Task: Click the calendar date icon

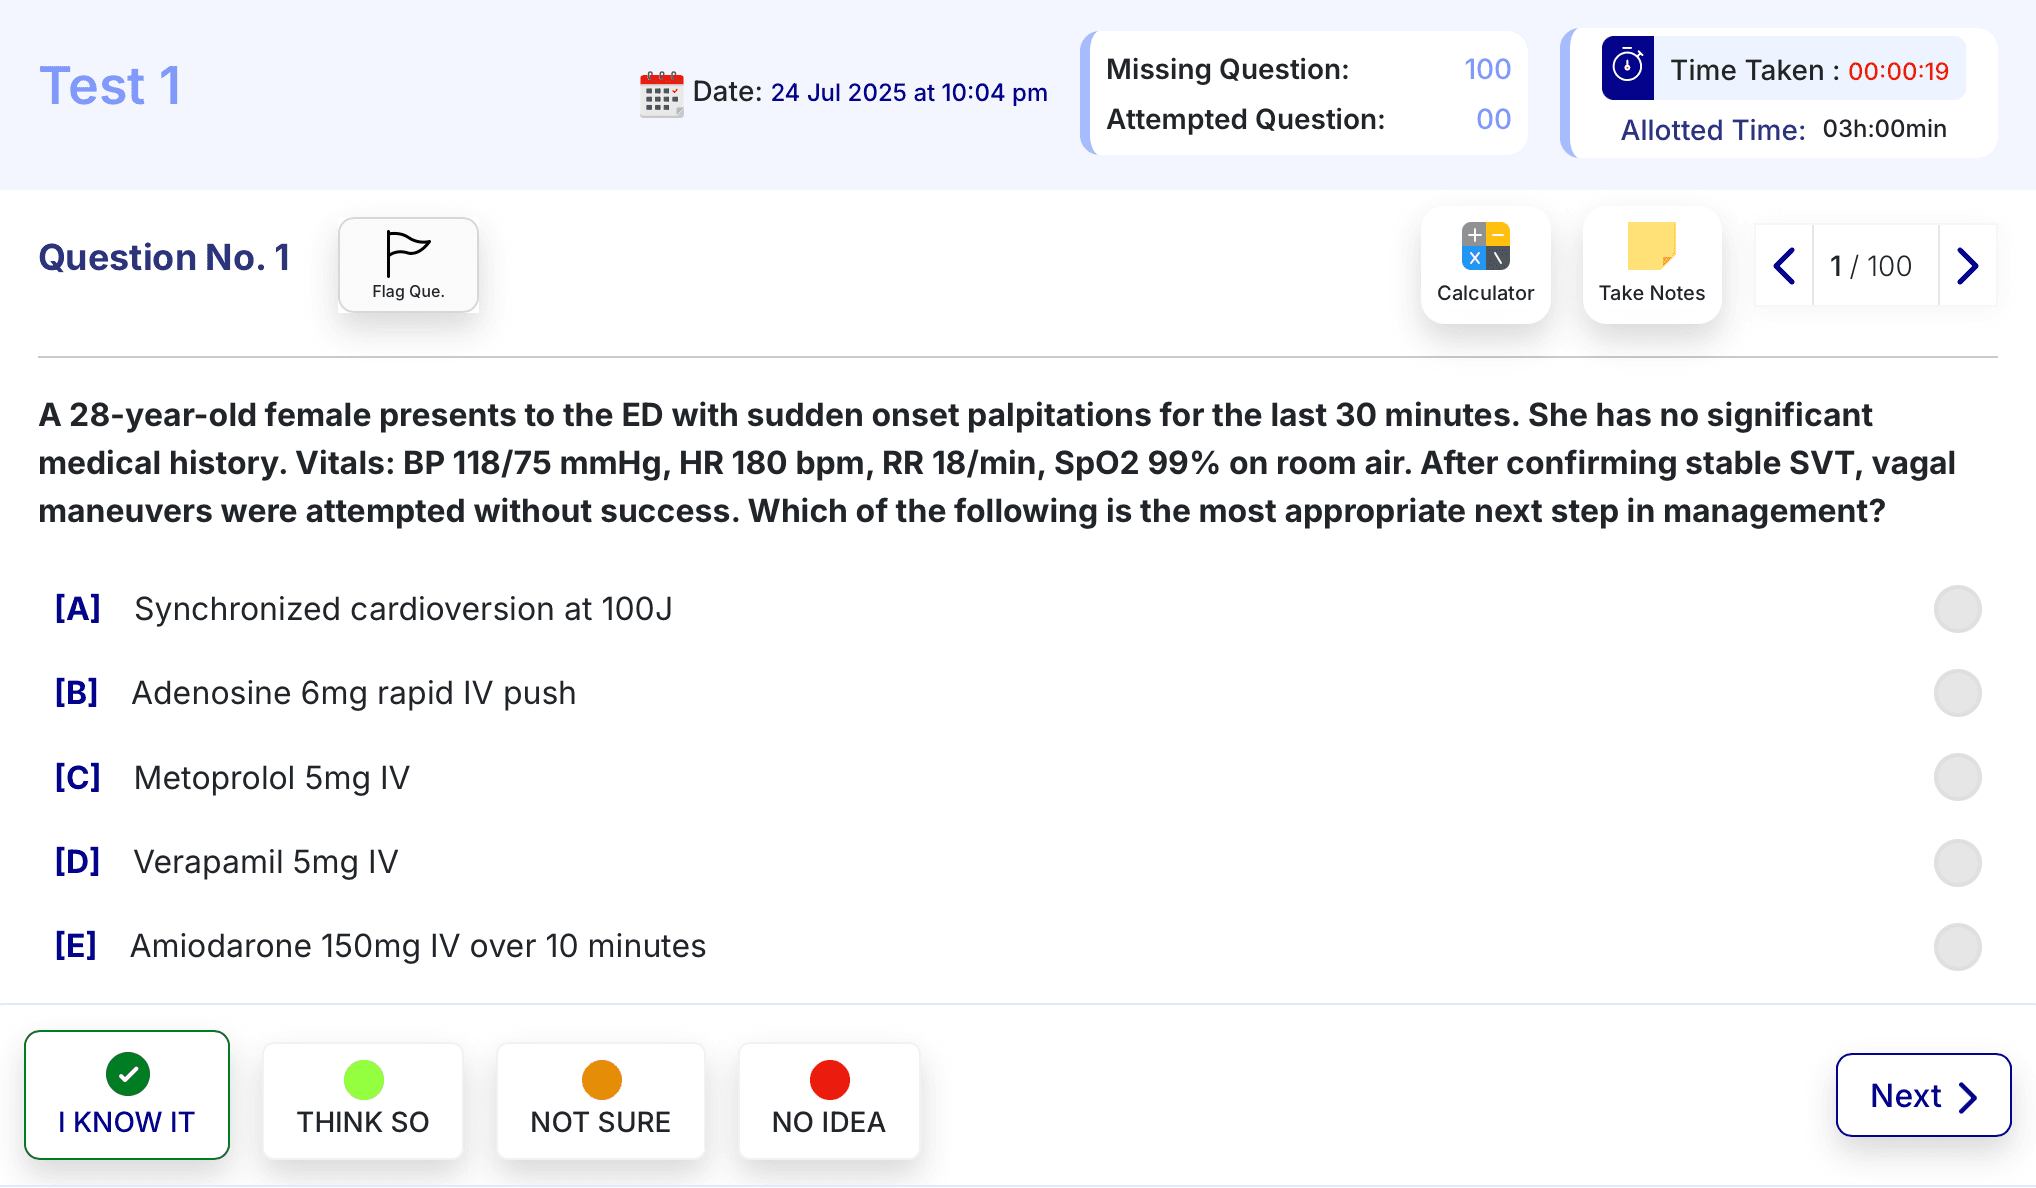Action: tap(661, 94)
